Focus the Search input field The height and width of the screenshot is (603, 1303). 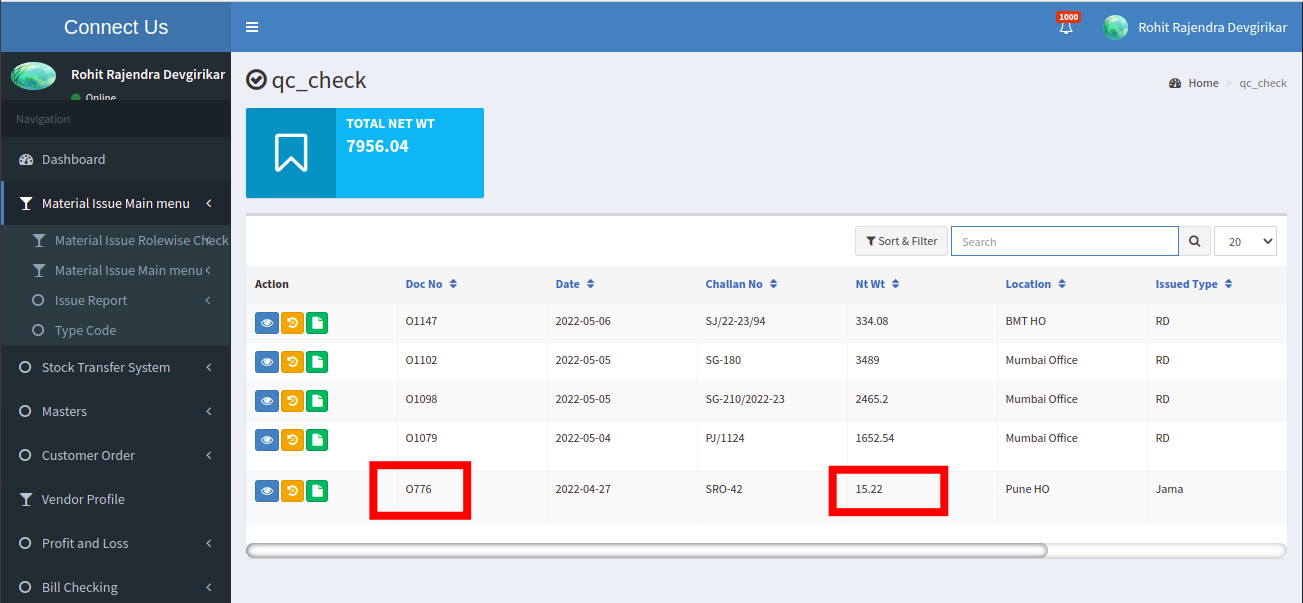pos(1064,241)
